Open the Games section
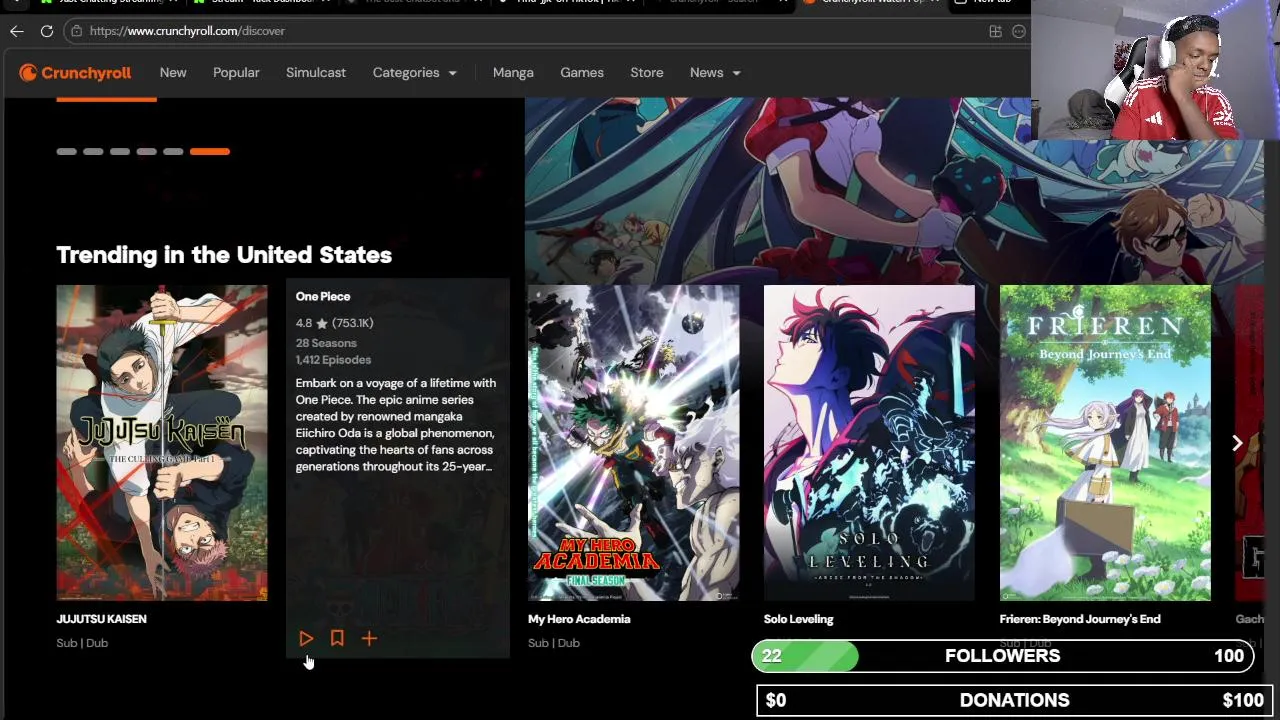This screenshot has height=720, width=1280. click(582, 72)
